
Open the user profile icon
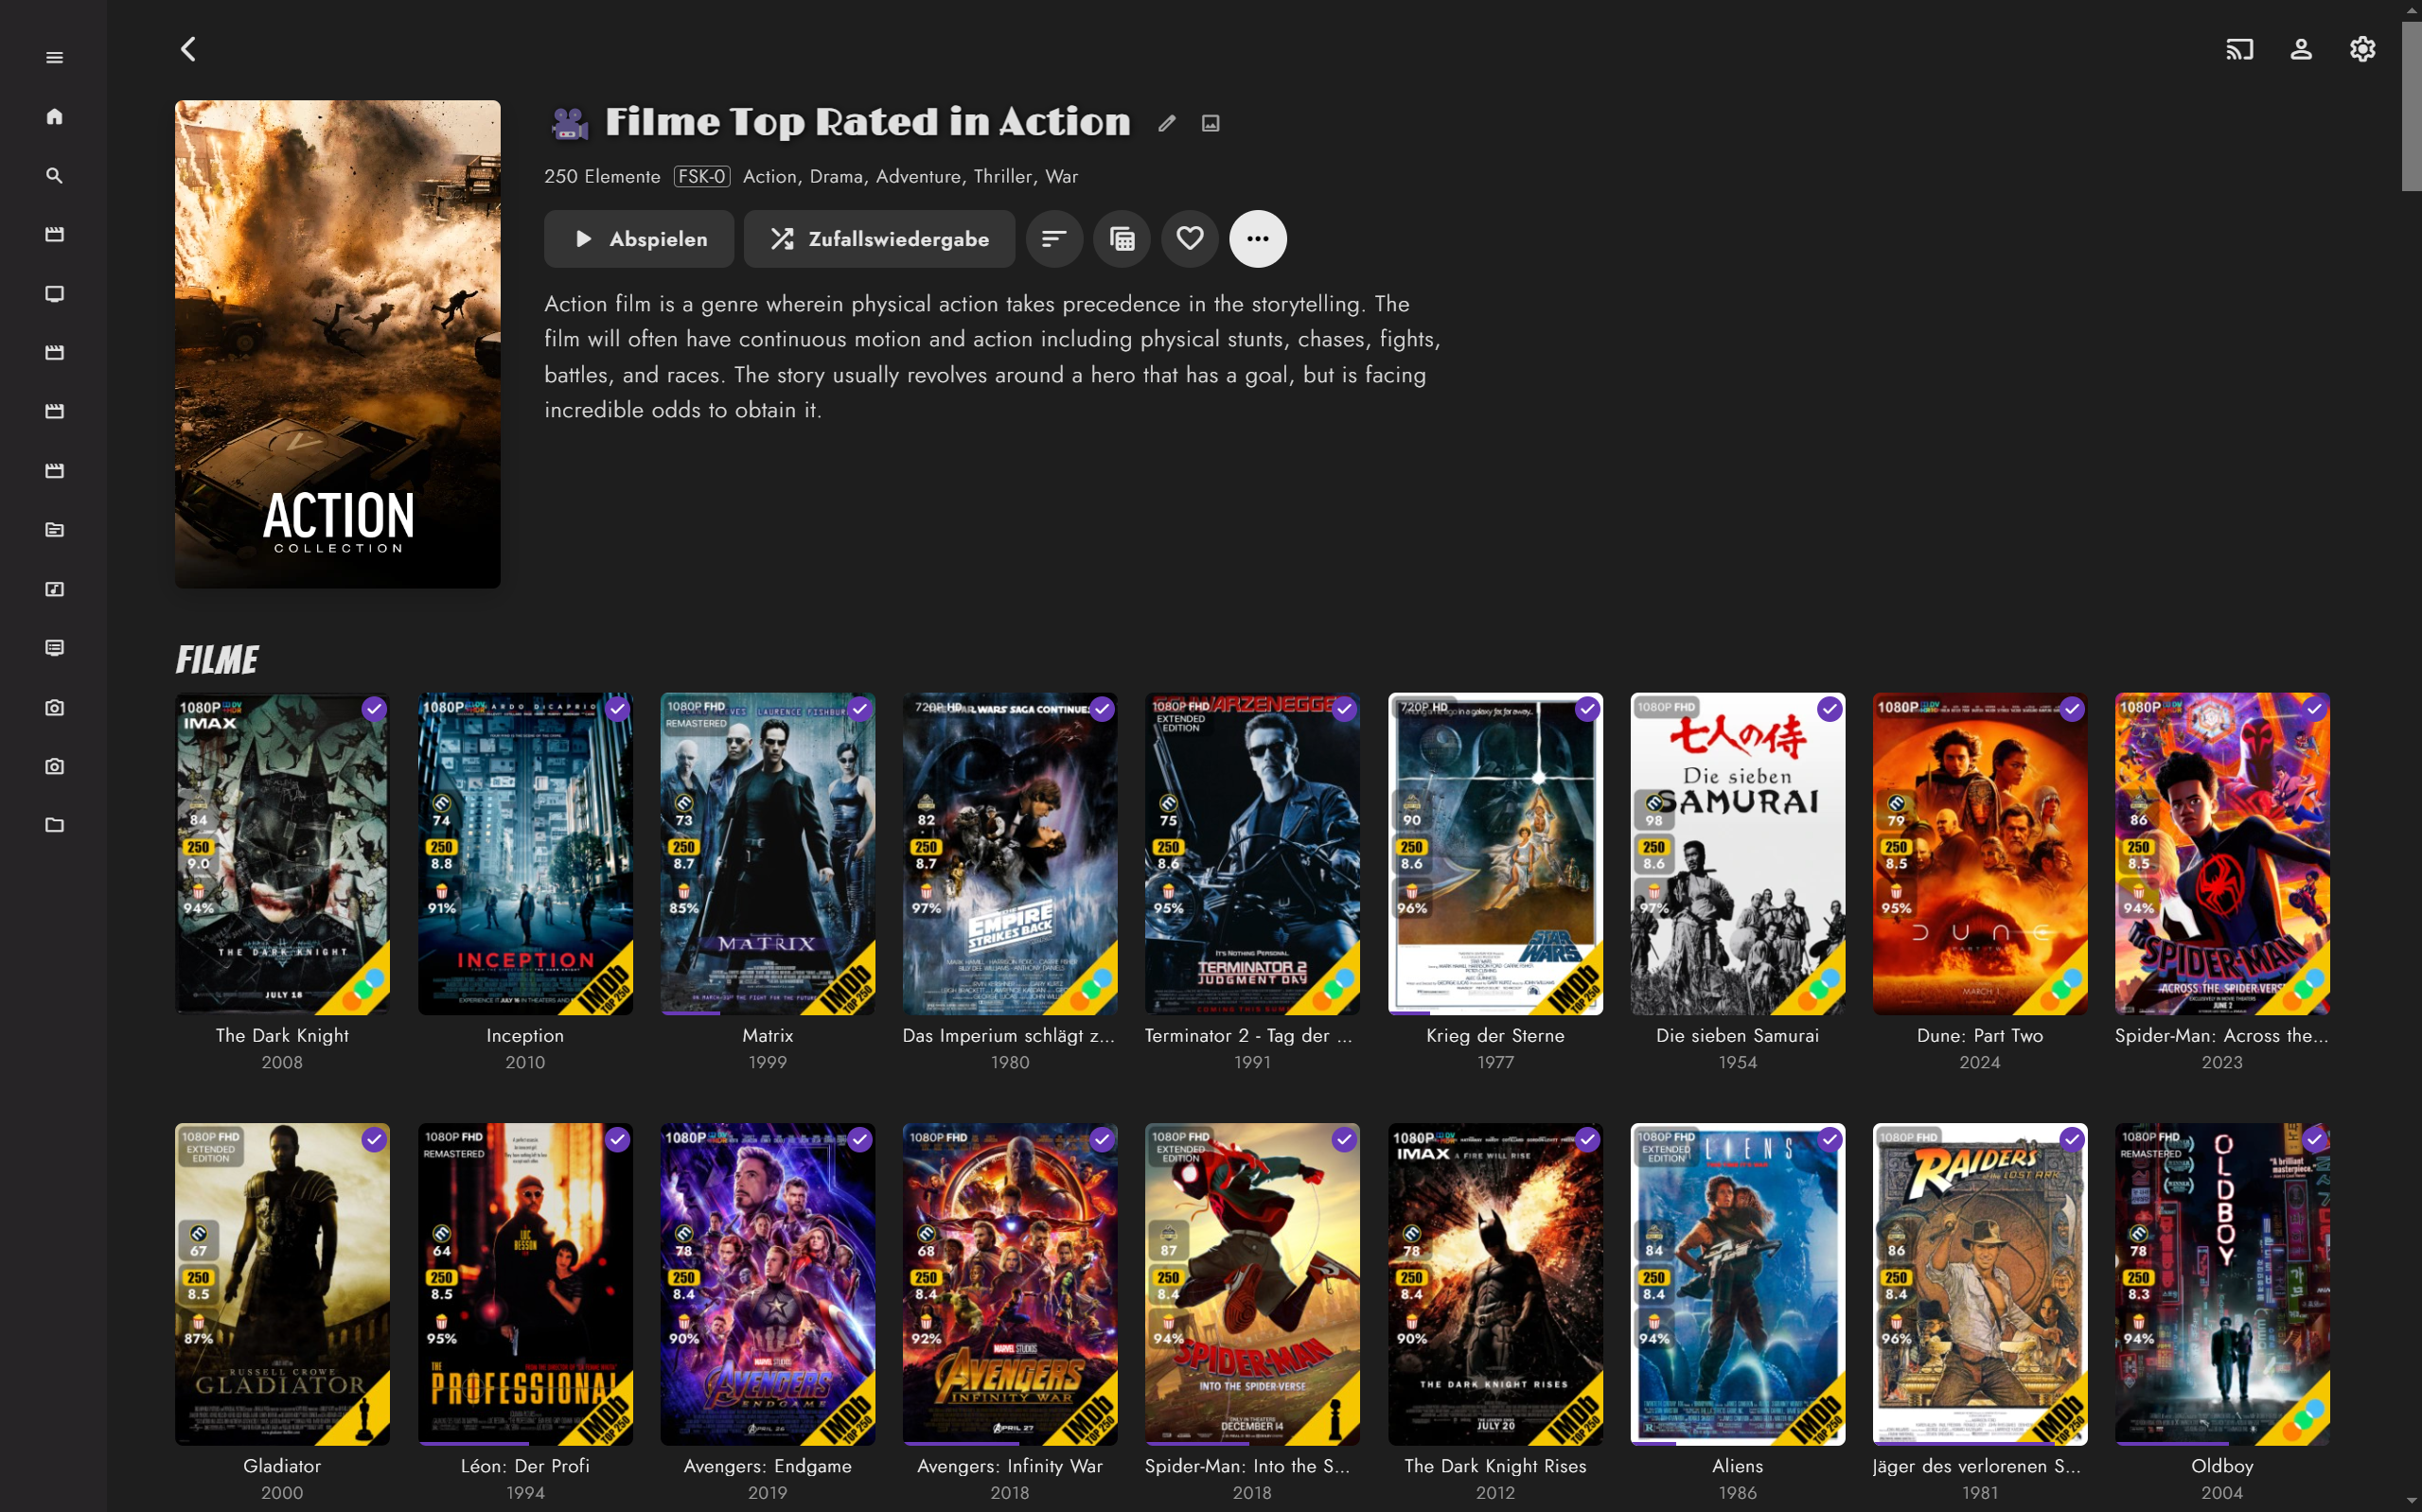click(x=2300, y=49)
